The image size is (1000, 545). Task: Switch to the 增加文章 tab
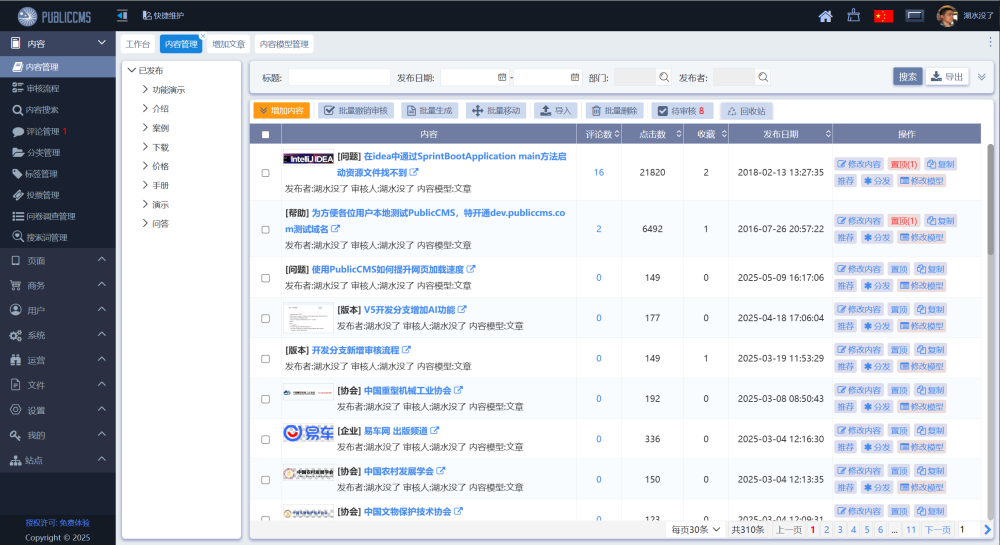coord(228,44)
